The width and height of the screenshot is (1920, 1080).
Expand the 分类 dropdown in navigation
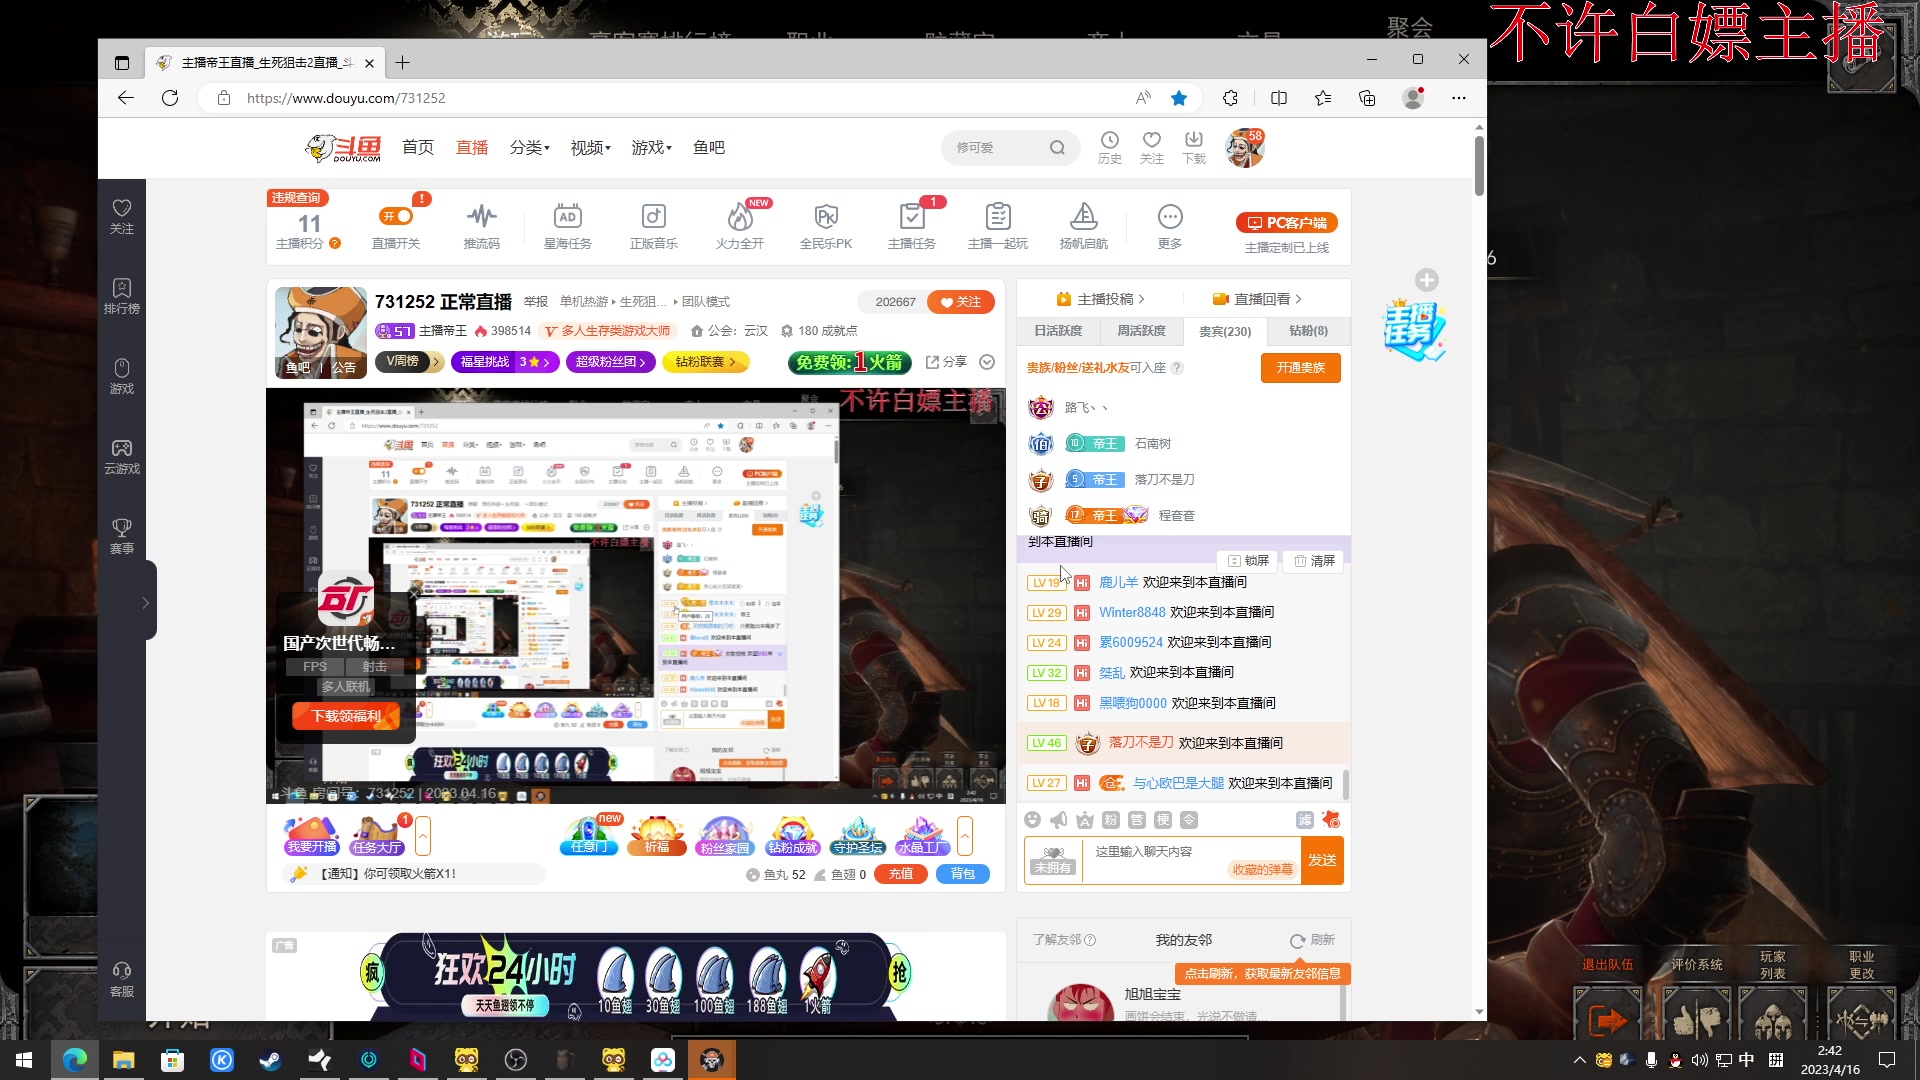[x=529, y=148]
